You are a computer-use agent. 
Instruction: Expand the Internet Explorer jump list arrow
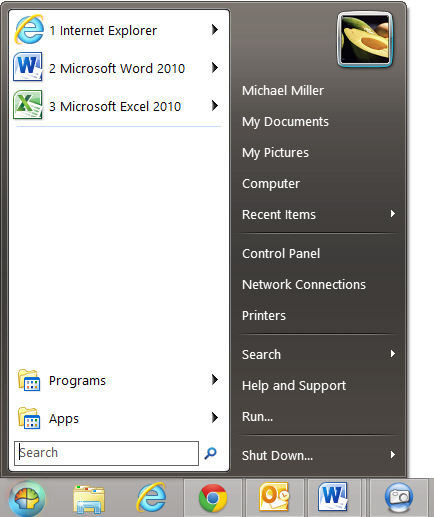(215, 30)
